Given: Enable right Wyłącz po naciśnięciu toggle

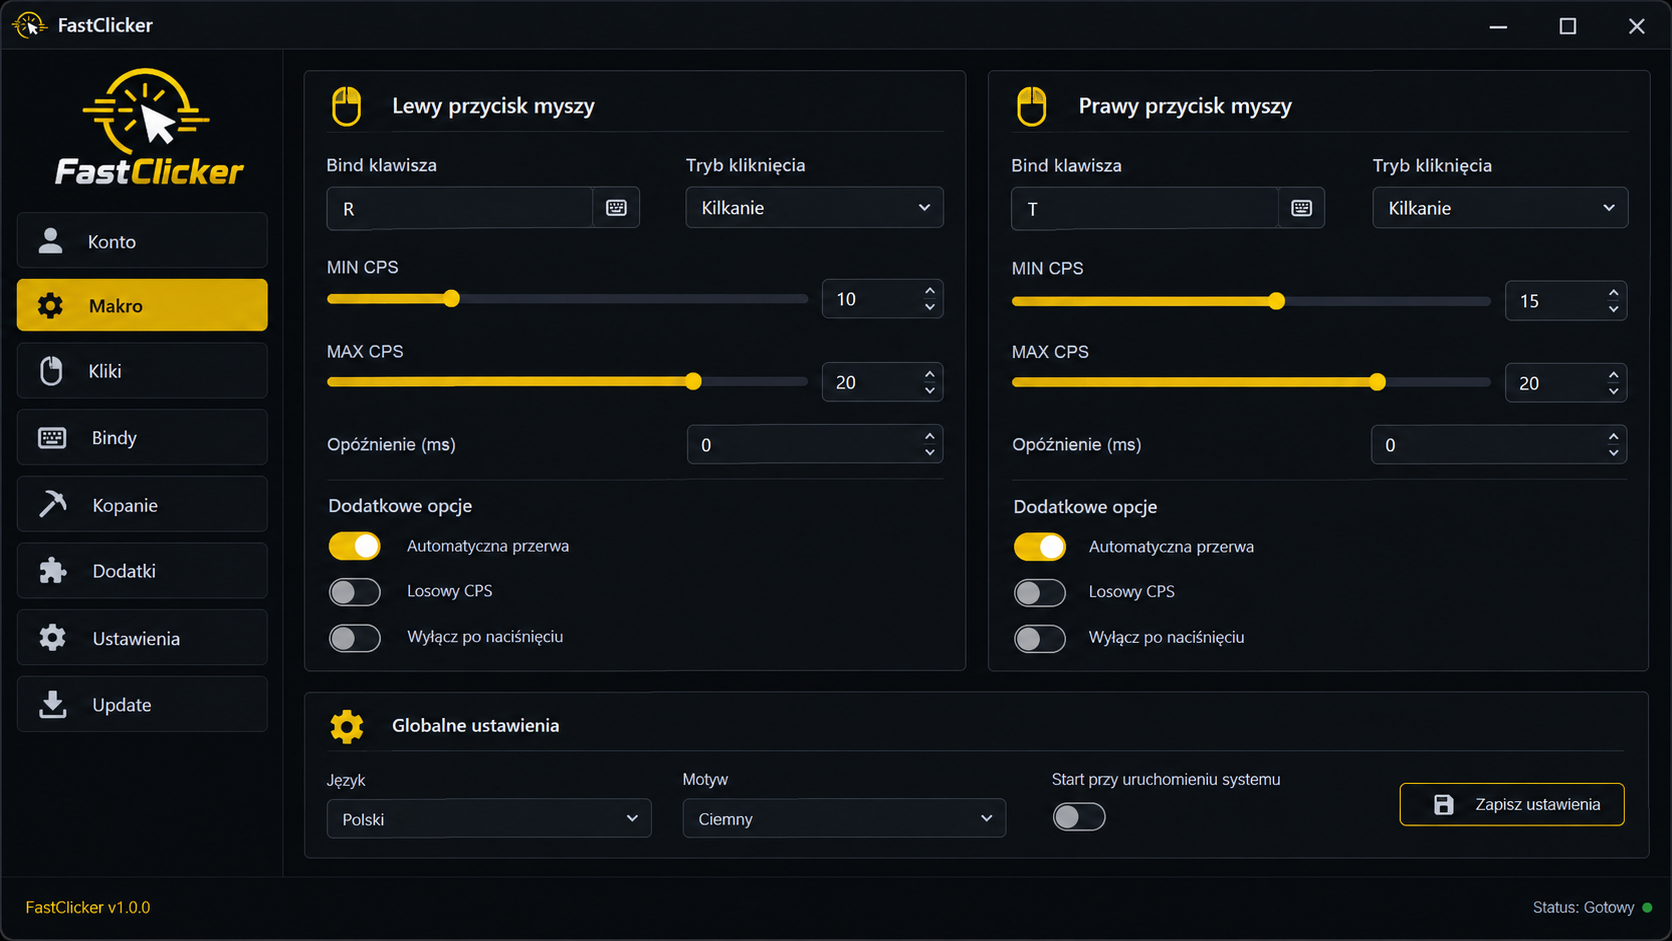Looking at the screenshot, I should tap(1040, 638).
